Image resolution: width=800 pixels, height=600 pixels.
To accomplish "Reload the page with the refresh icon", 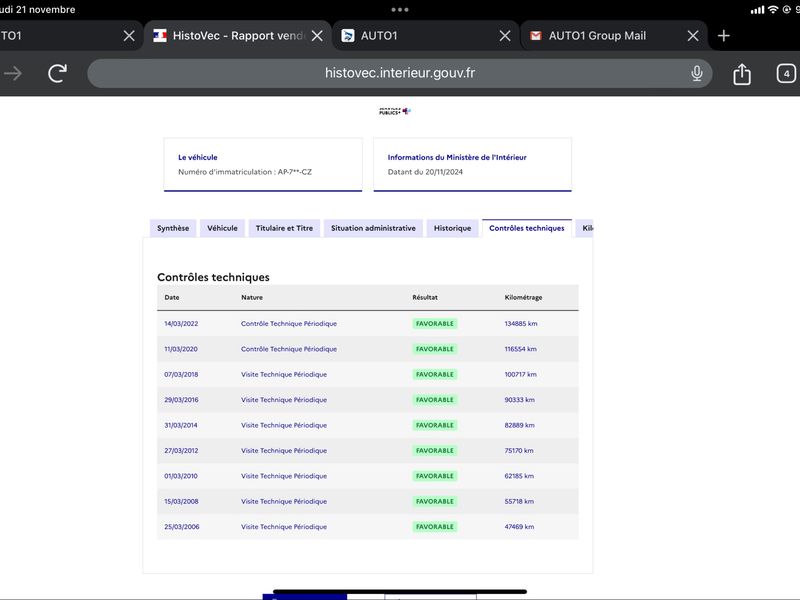I will pyautogui.click(x=58, y=73).
